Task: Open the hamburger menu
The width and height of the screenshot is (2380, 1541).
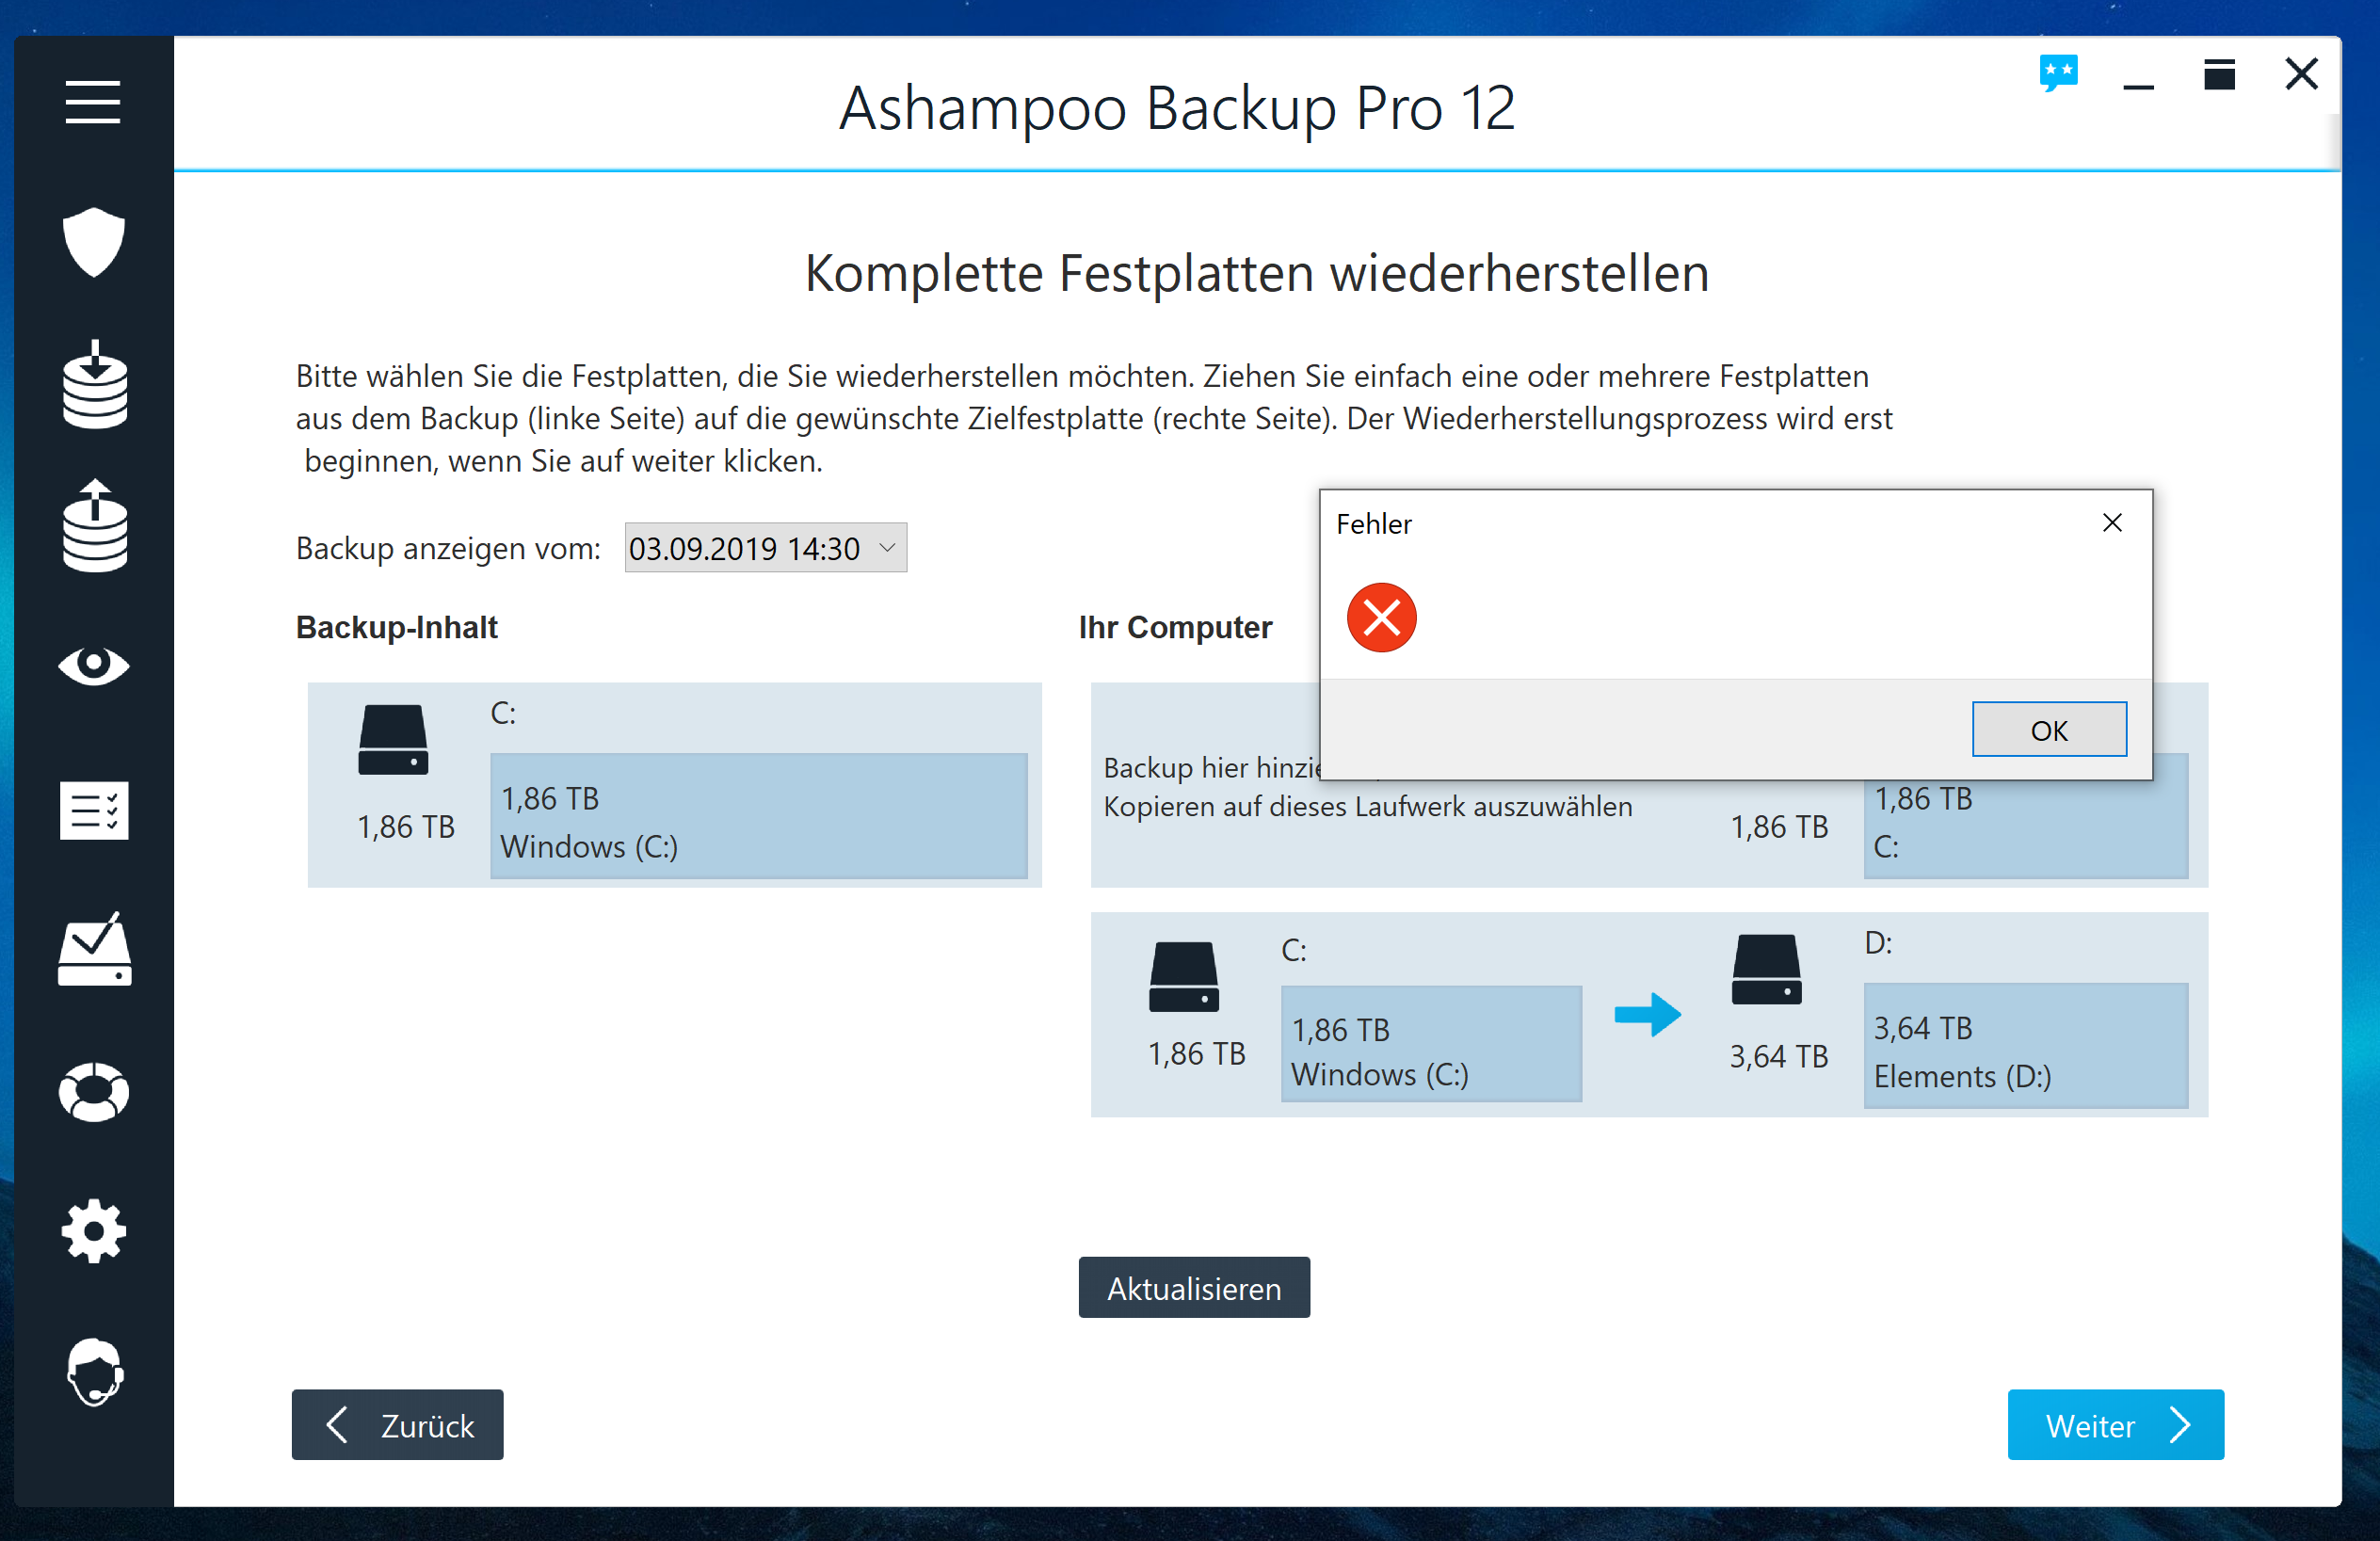Action: pyautogui.click(x=93, y=102)
